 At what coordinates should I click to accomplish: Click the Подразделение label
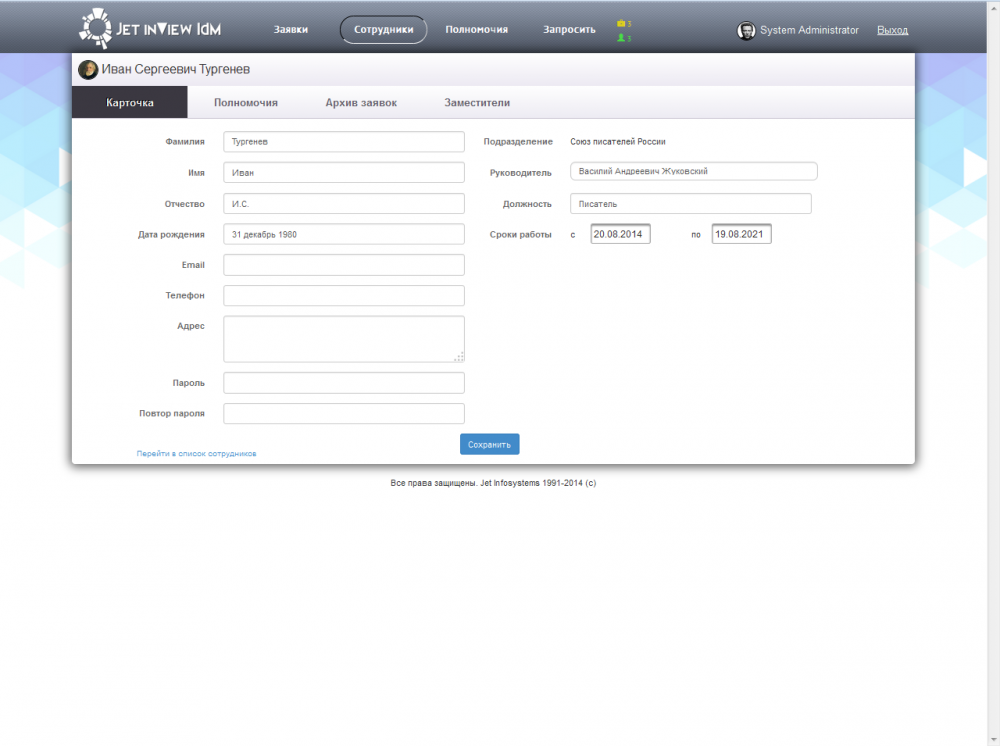[518, 142]
